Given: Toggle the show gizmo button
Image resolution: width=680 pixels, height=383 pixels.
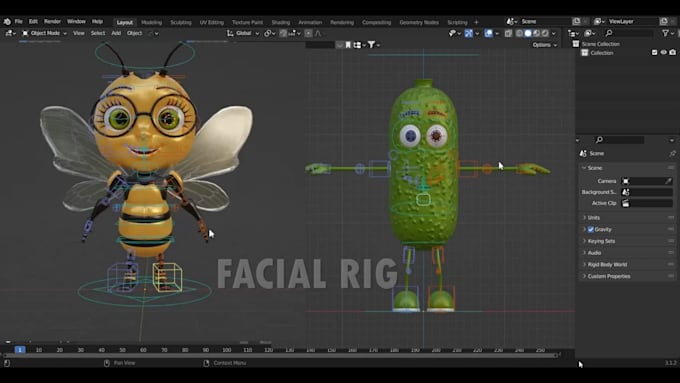Looking at the screenshot, I should 469,33.
